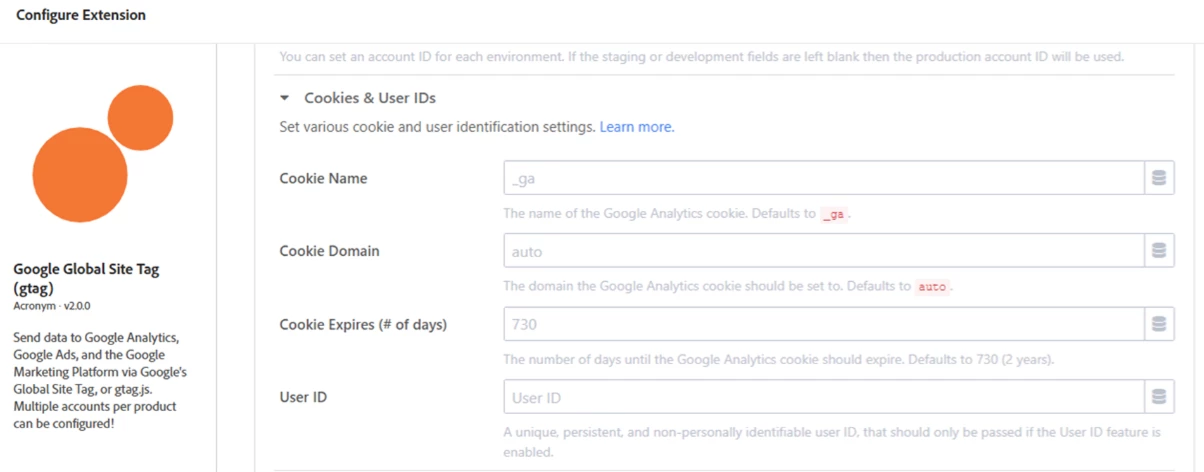Click the red auto default code snippet
Viewport: 1204px width, 472px height.
931,287
